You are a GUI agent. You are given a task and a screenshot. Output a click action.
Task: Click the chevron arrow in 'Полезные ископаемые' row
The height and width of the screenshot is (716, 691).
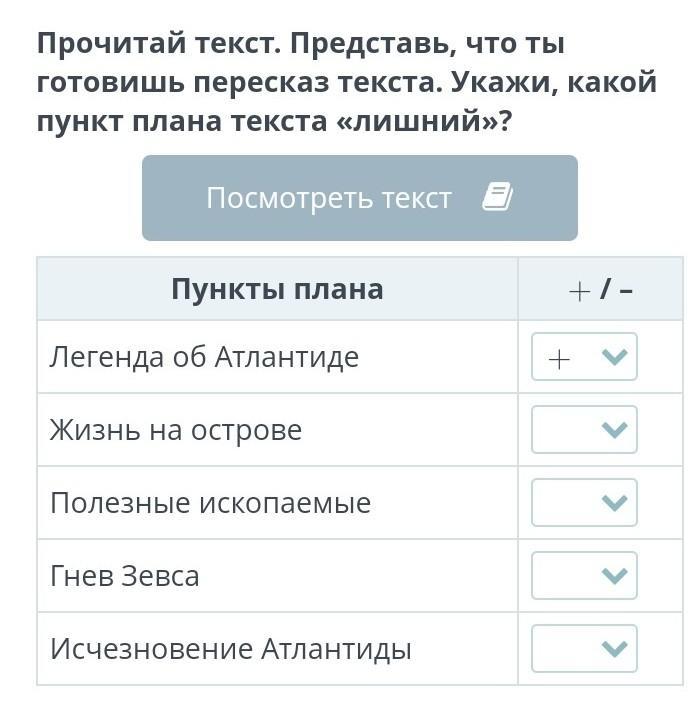[x=614, y=503]
